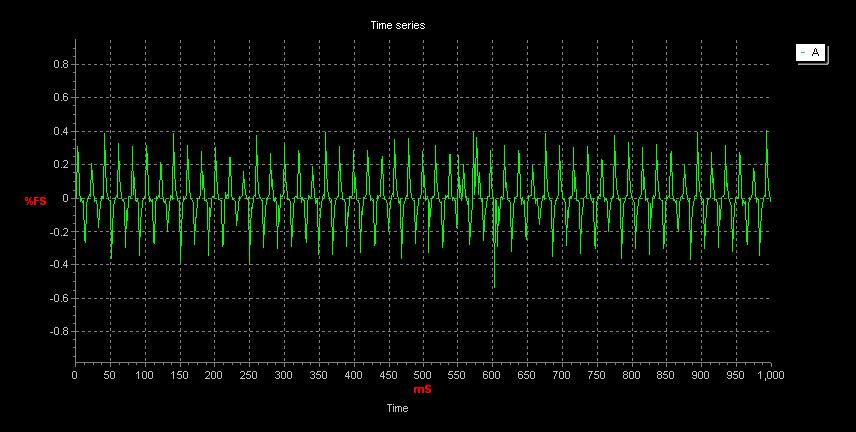Click the 250 x-axis tick label
Image resolution: width=856 pixels, height=432 pixels.
point(248,375)
